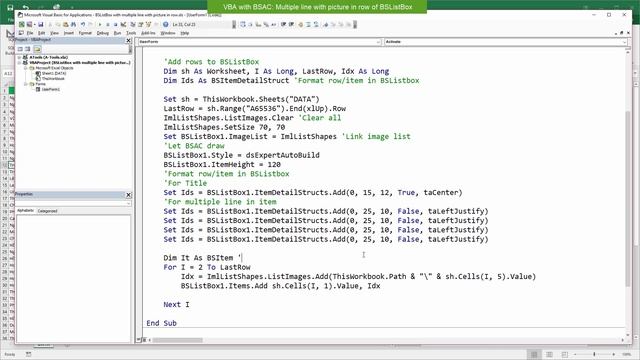Screen dimensions: 640x360
Task: Toggle Folders in the Project Explorer panel
Action: click(37, 49)
